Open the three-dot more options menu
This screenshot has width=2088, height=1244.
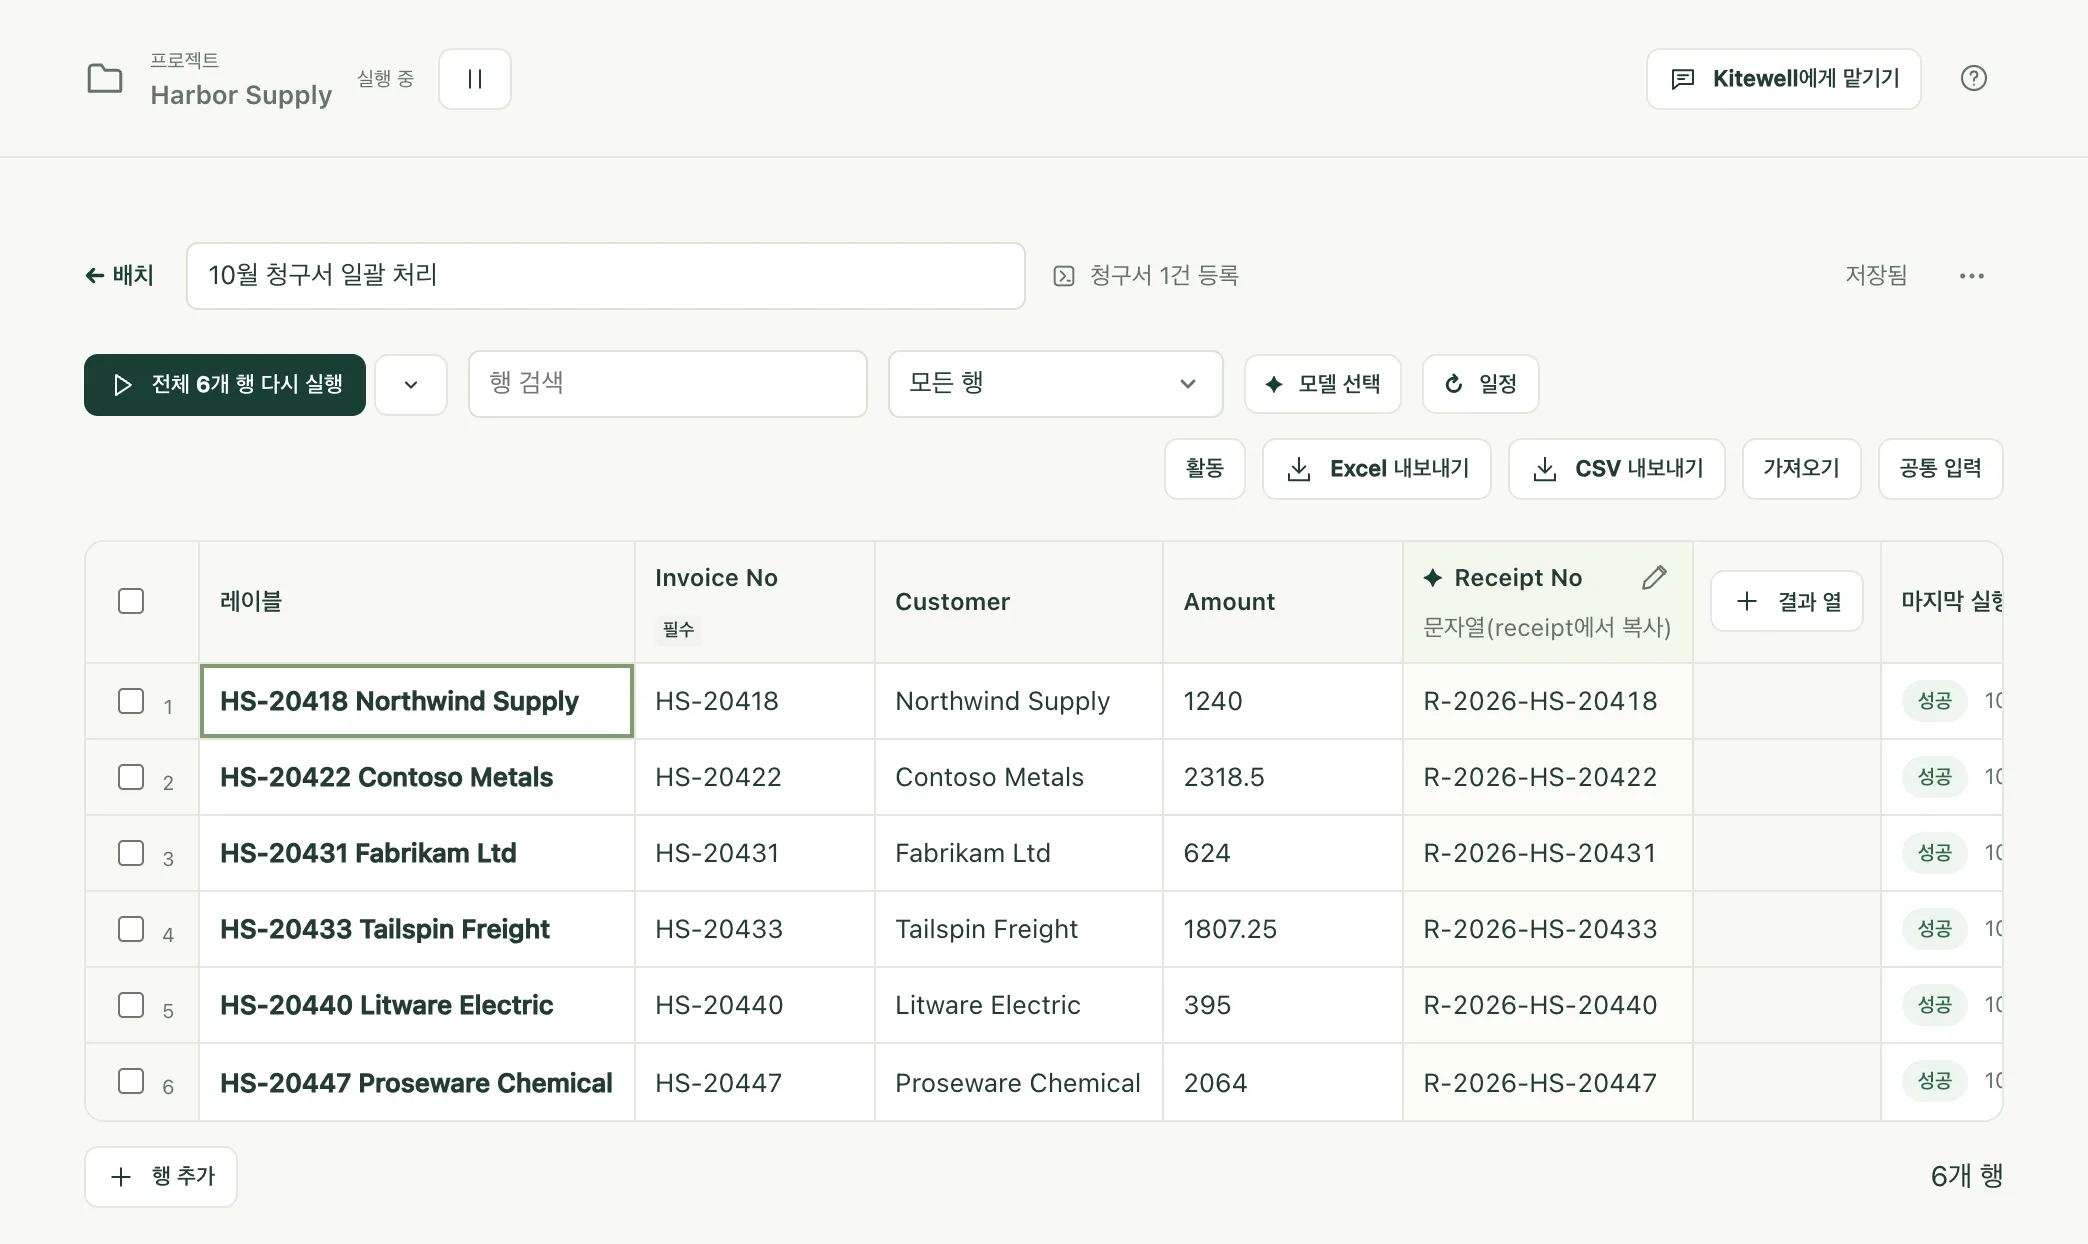tap(1972, 276)
